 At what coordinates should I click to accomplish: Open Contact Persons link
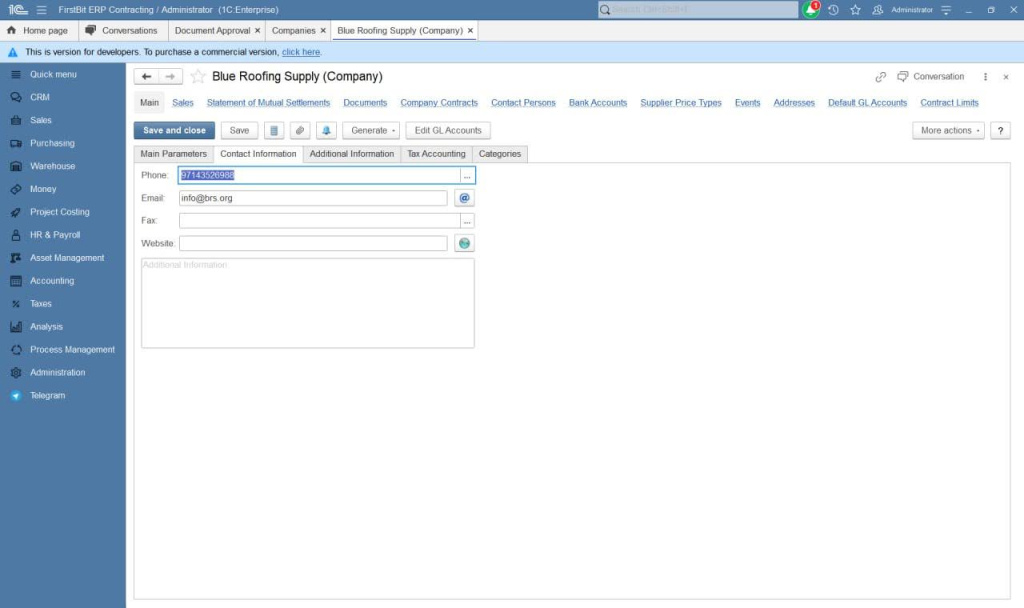pos(523,103)
